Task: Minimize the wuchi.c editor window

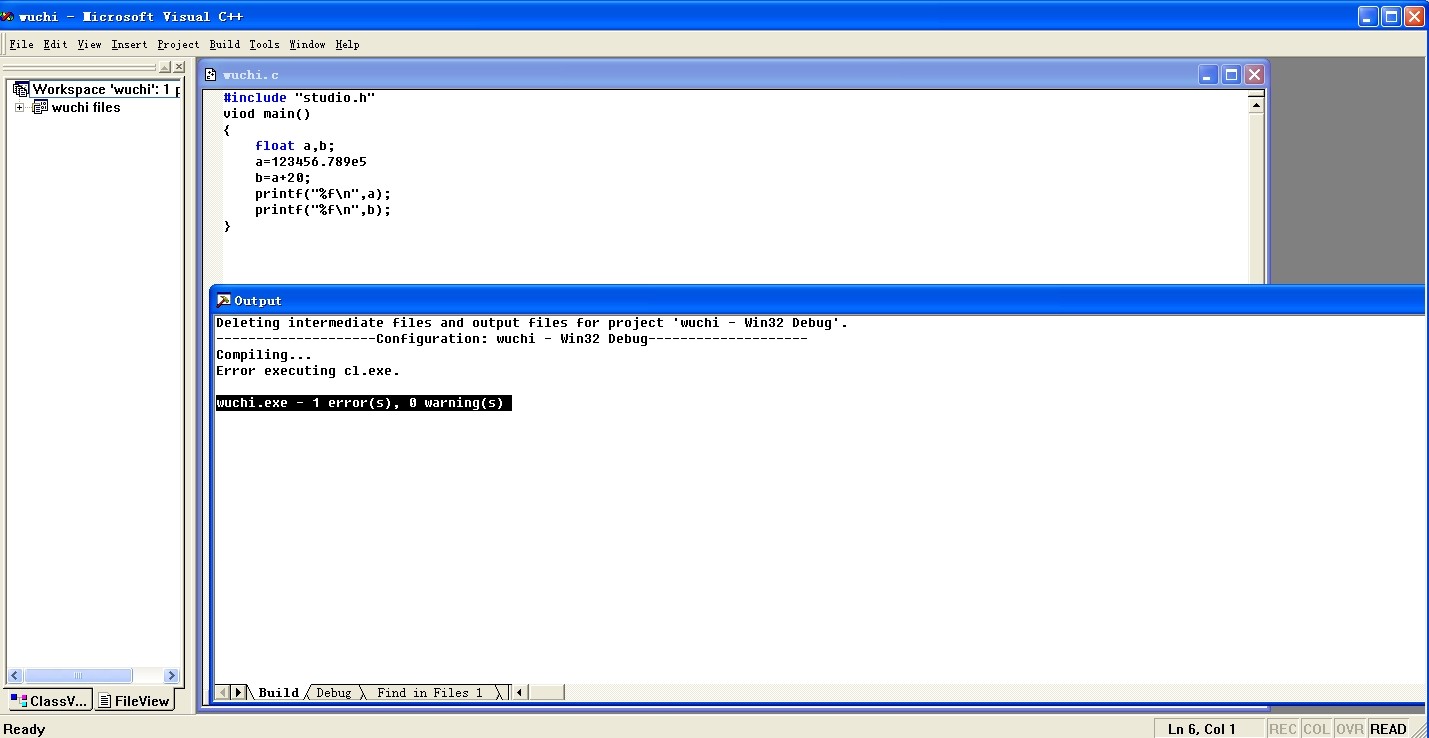Action: coord(1208,75)
